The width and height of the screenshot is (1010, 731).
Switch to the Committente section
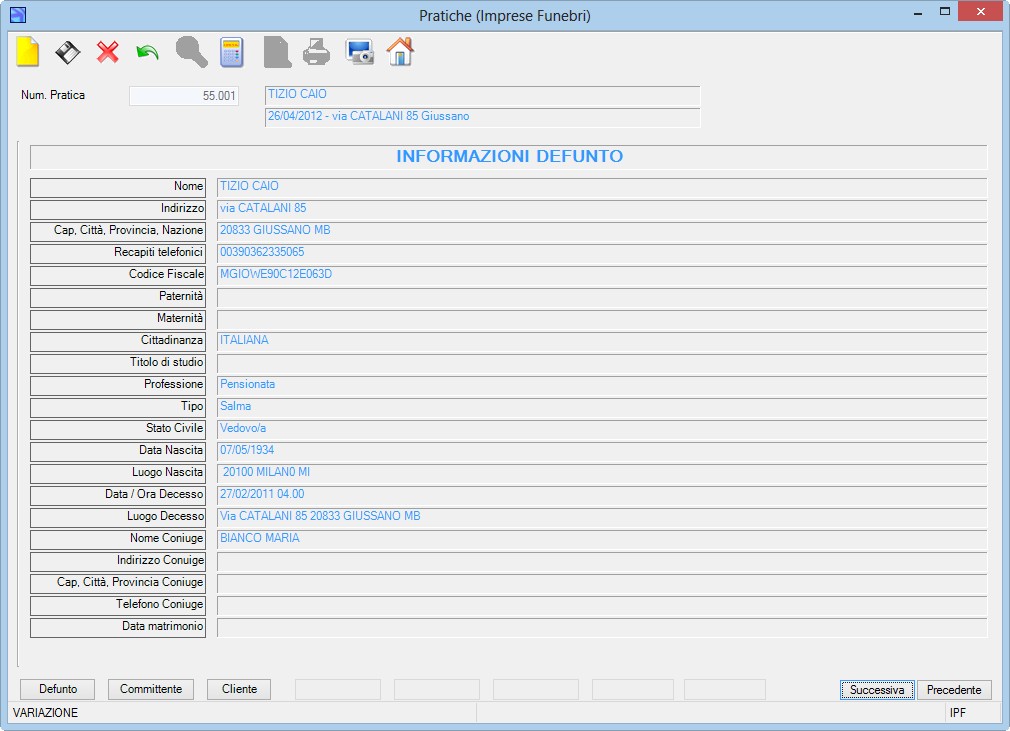(x=151, y=689)
